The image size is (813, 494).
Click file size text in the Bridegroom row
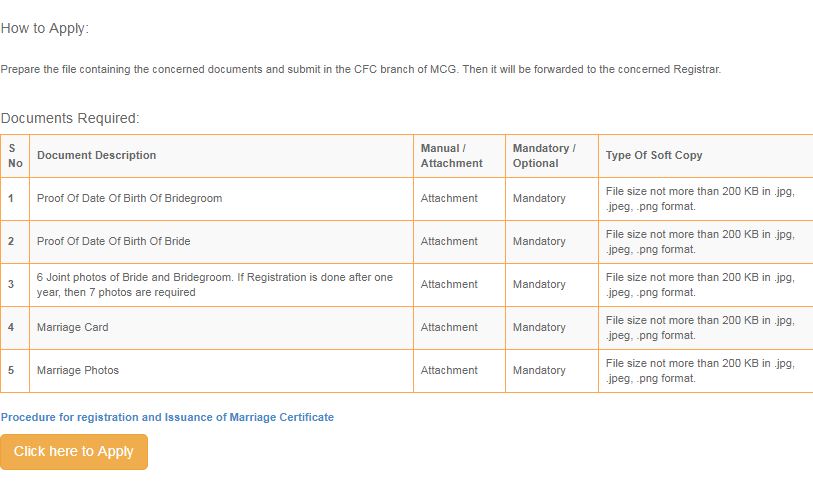pos(700,198)
